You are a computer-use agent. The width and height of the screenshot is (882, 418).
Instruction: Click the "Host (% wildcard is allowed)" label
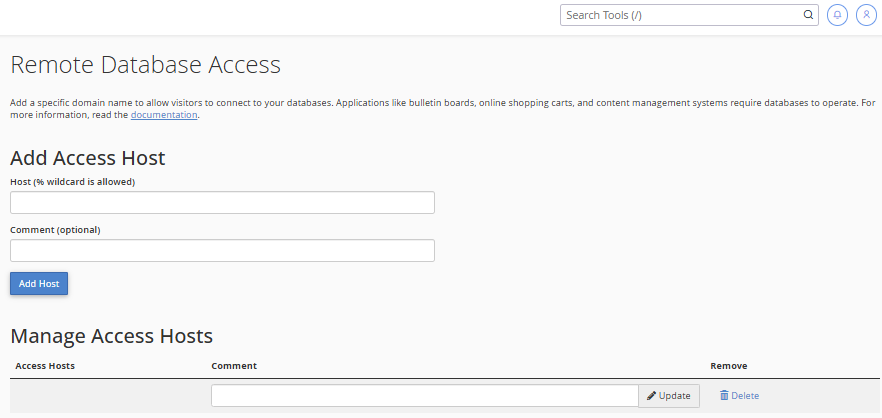[x=72, y=182]
